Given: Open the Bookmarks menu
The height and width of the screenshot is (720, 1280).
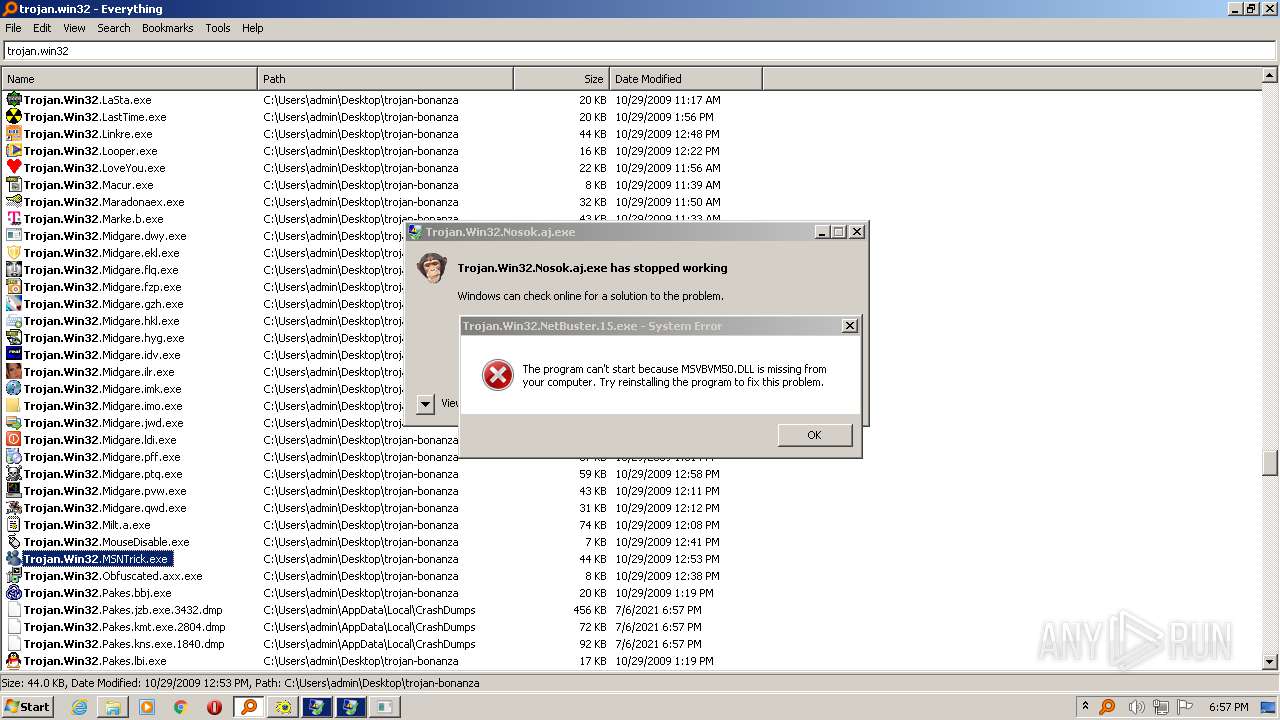Looking at the screenshot, I should [x=167, y=28].
